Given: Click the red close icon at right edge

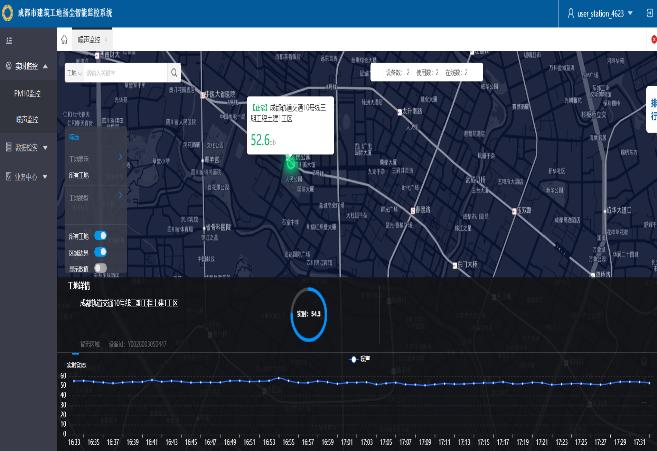Looking at the screenshot, I should [x=654, y=39].
